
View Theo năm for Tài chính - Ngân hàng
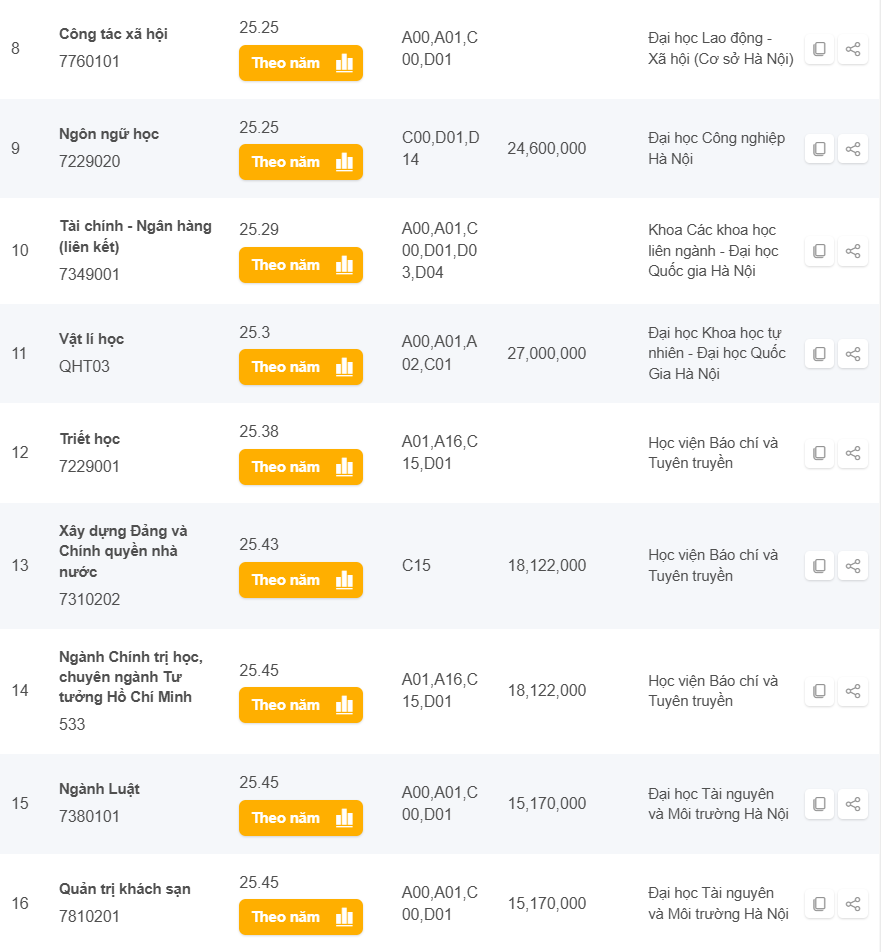[x=300, y=265]
